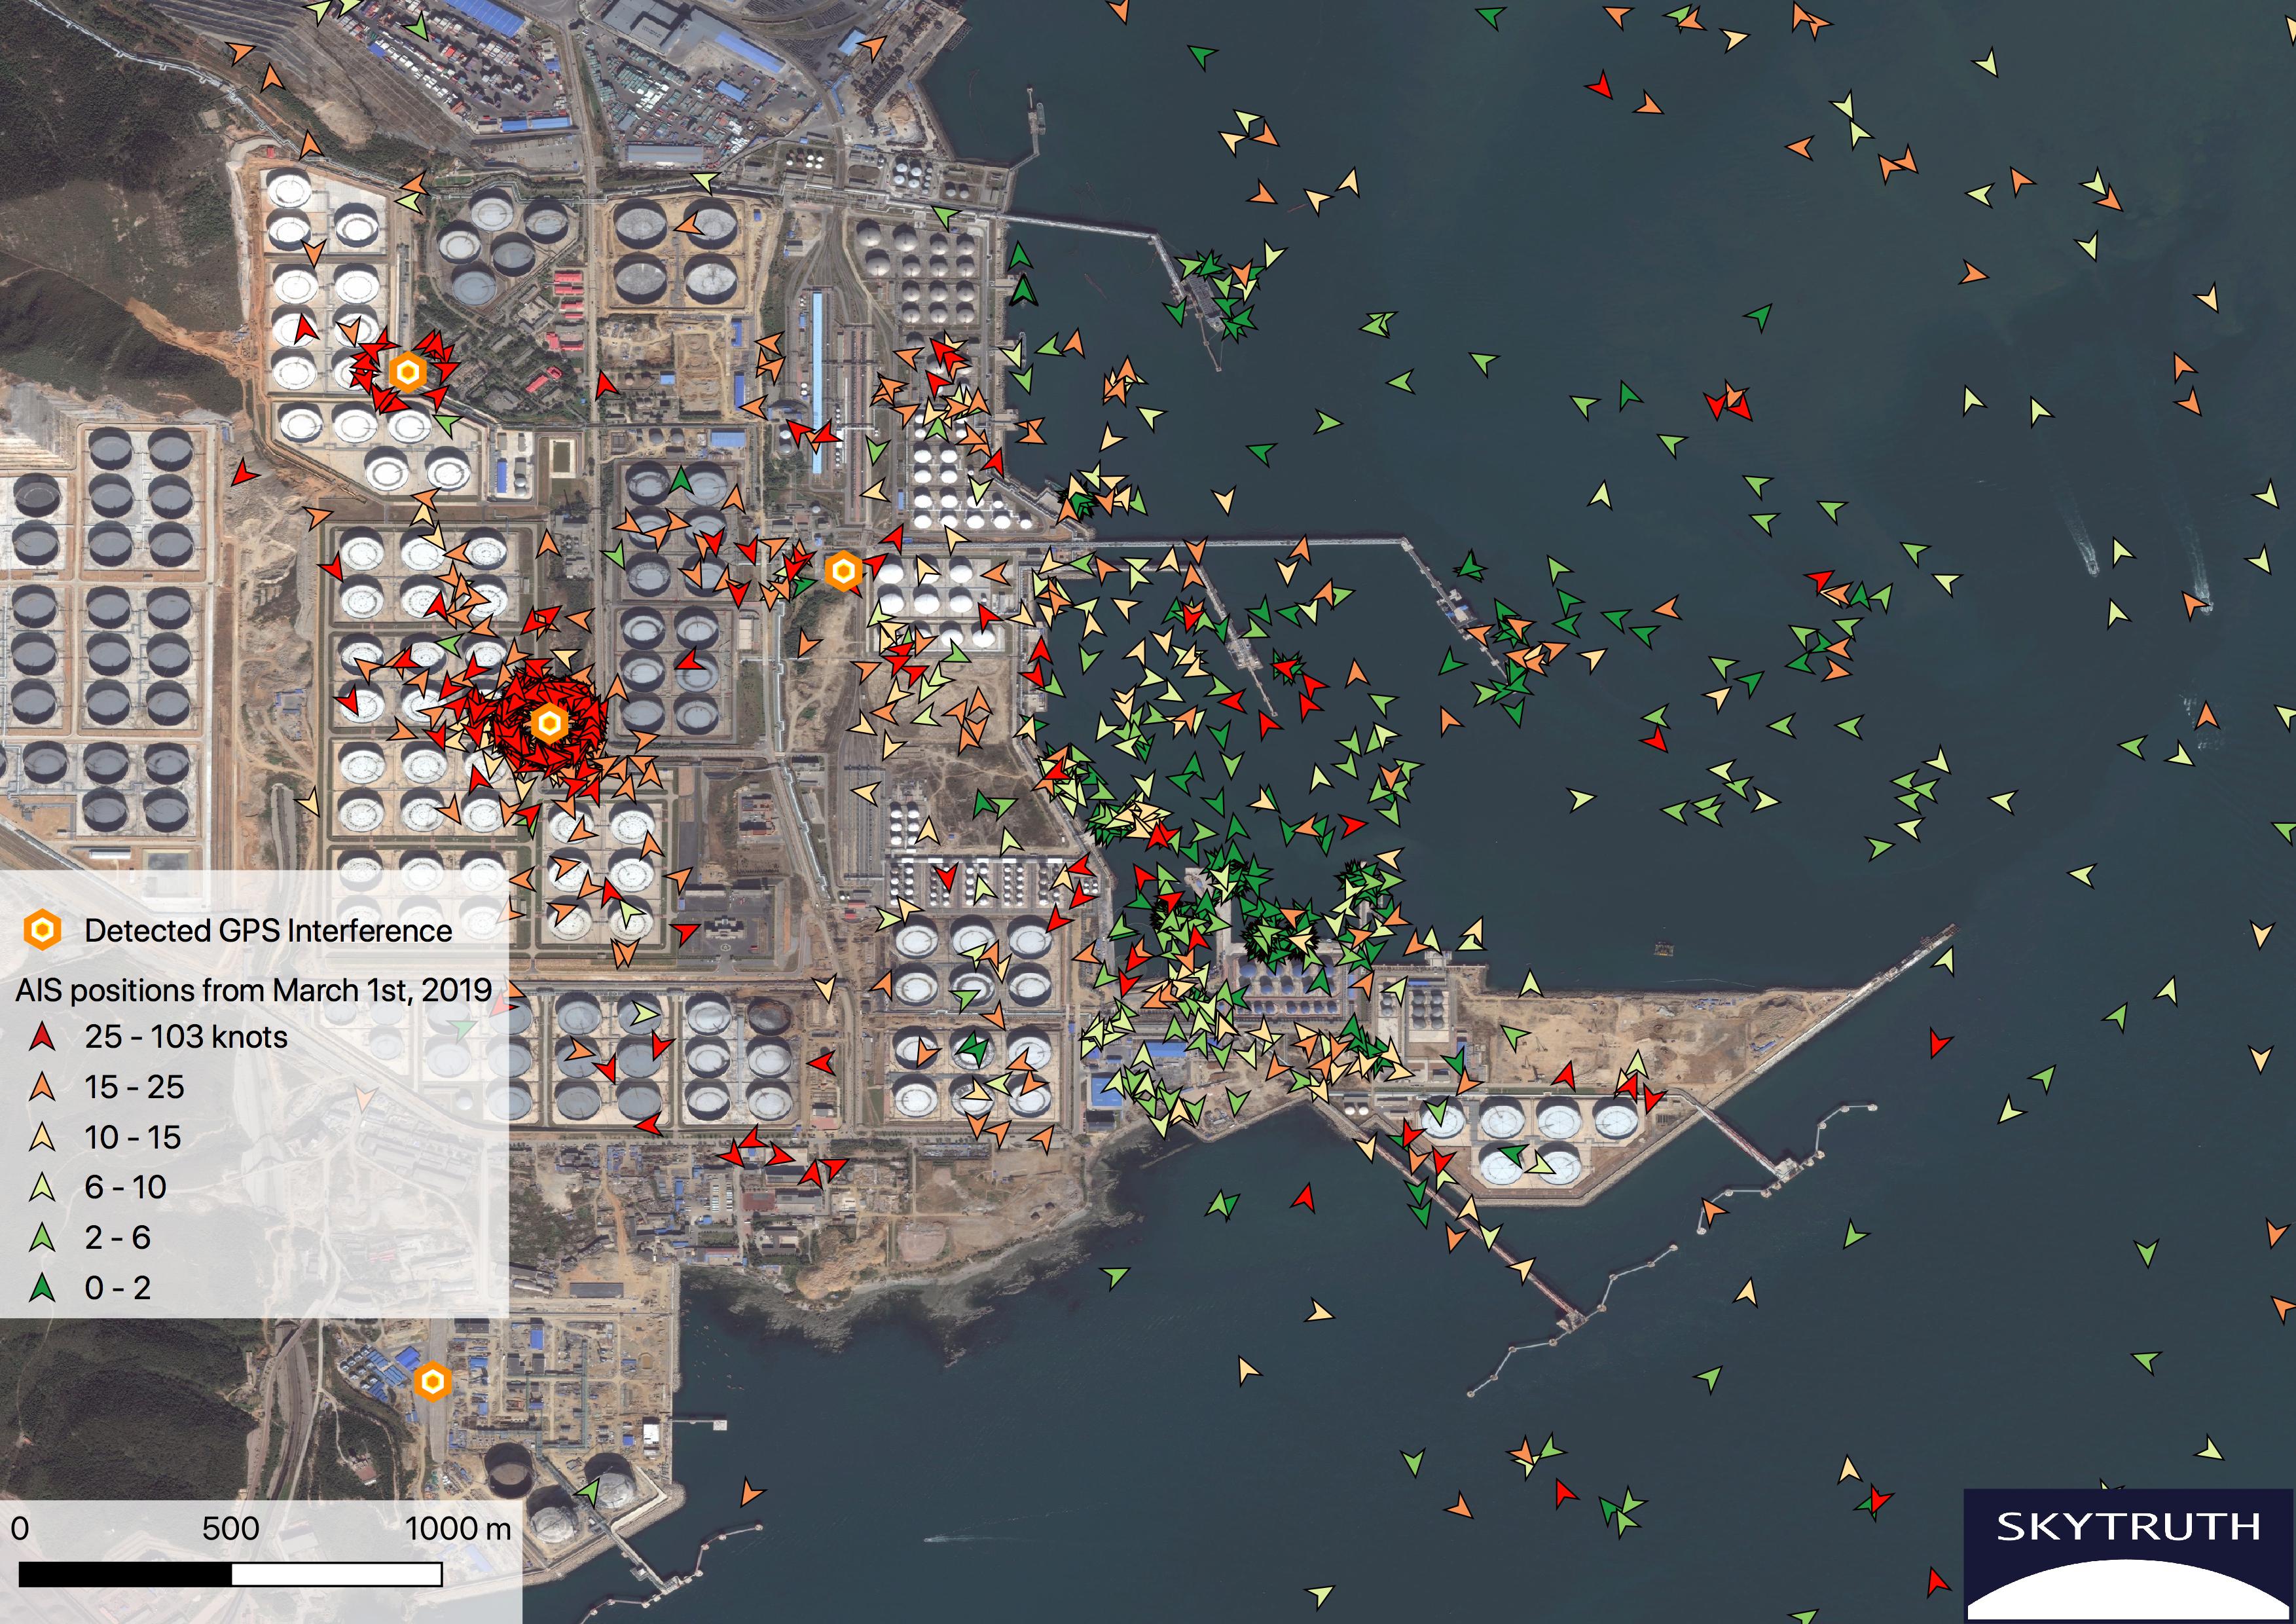The height and width of the screenshot is (1624, 2296).
Task: Click the red 25 - 103 knots legend arrow
Action: pos(42,1036)
